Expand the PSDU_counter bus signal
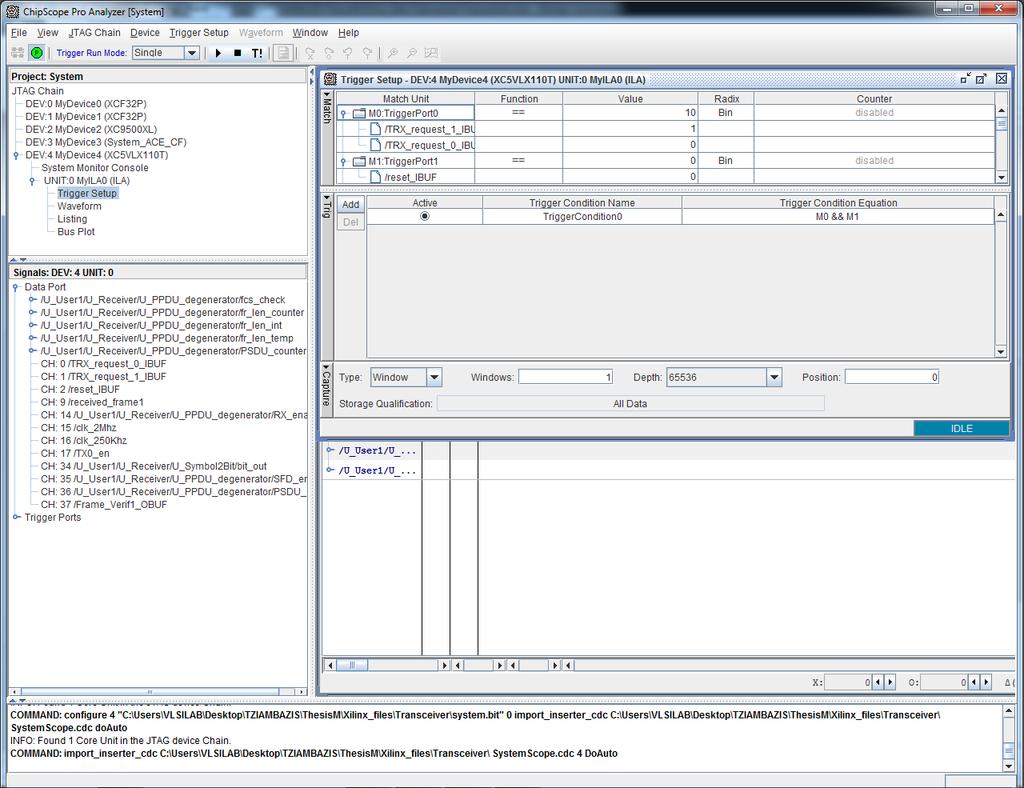The width and height of the screenshot is (1024, 788). pos(32,351)
